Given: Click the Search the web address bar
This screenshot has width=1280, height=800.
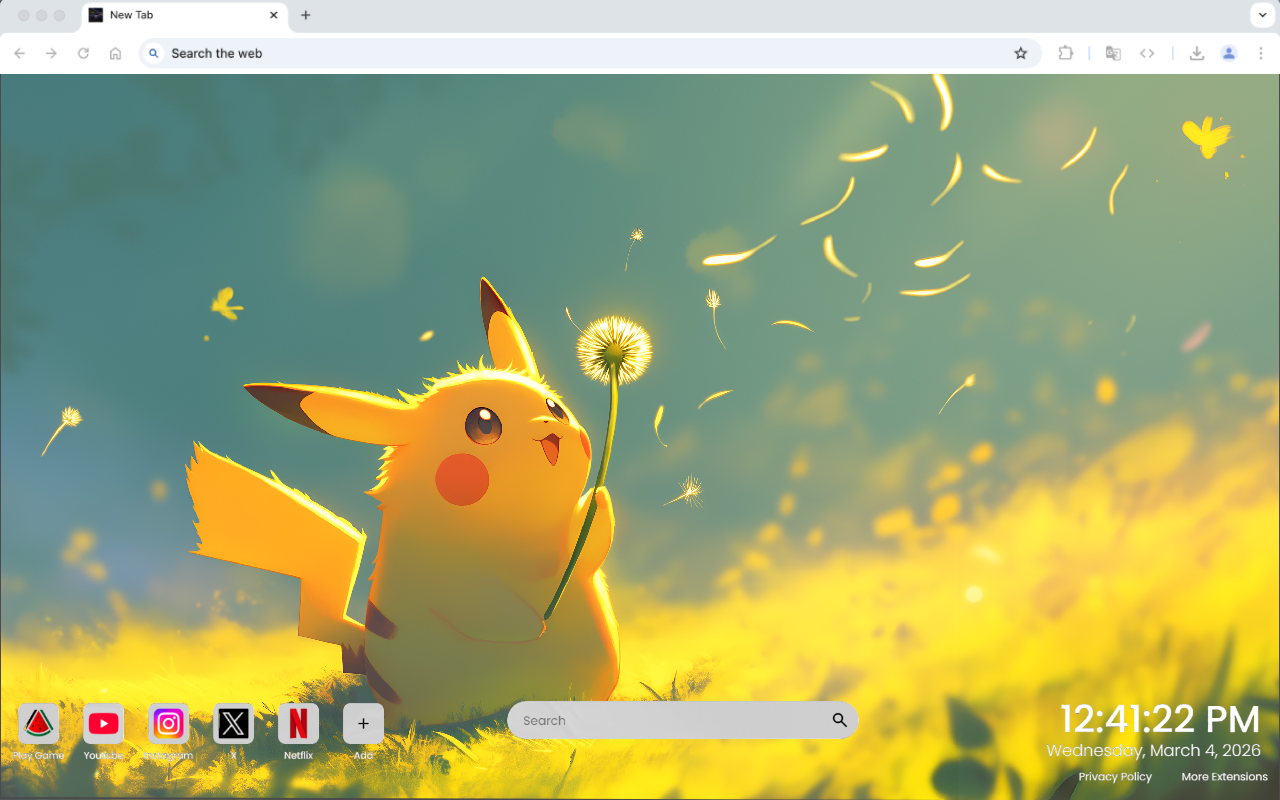Looking at the screenshot, I should pos(590,53).
